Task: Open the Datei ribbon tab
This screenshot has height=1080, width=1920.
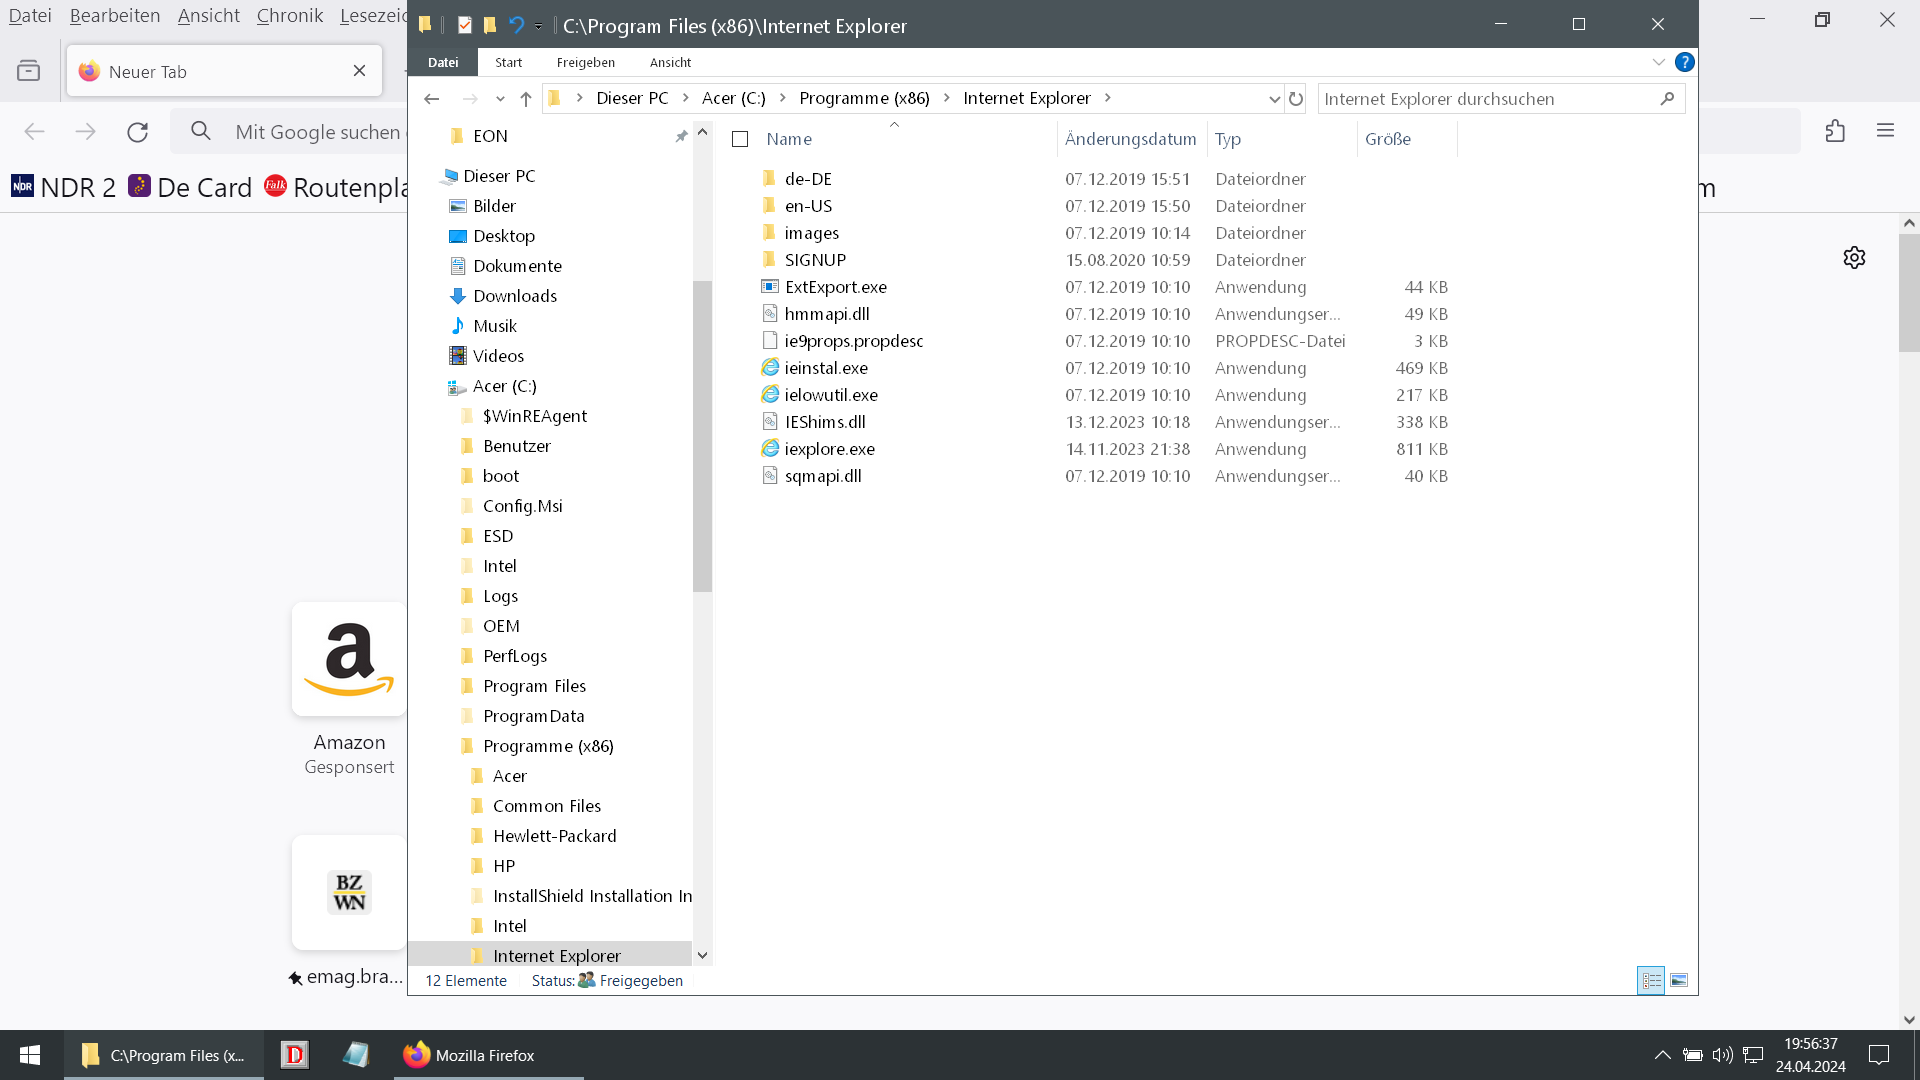Action: point(443,62)
